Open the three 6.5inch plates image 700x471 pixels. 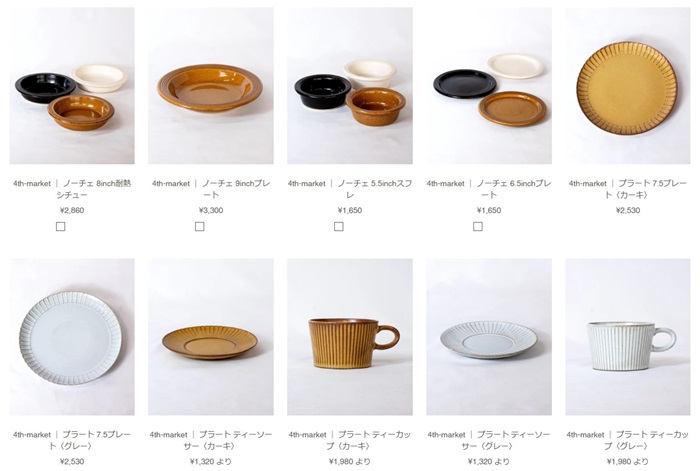tap(489, 86)
